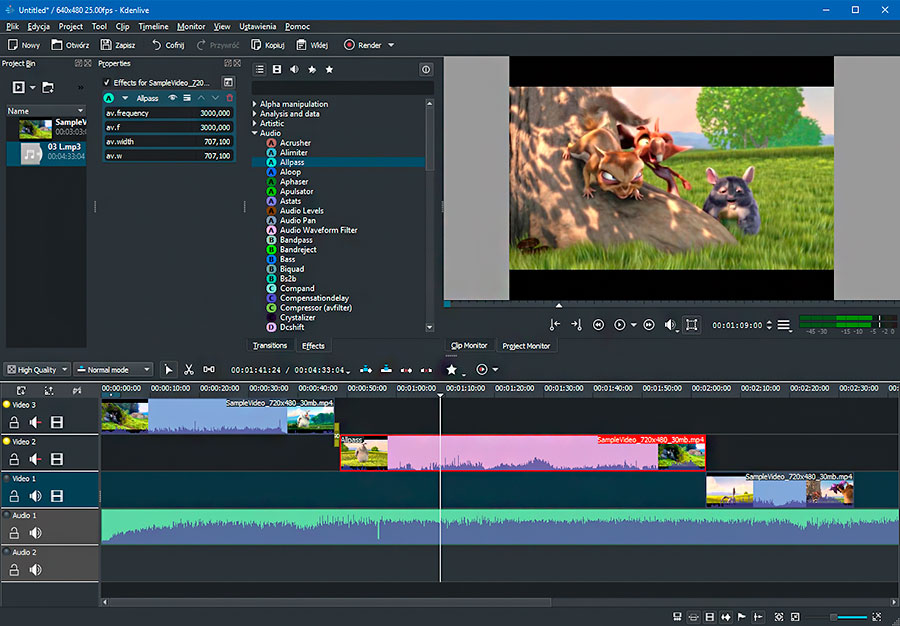Show favorite effects star filter
The width and height of the screenshot is (900, 626).
(329, 69)
